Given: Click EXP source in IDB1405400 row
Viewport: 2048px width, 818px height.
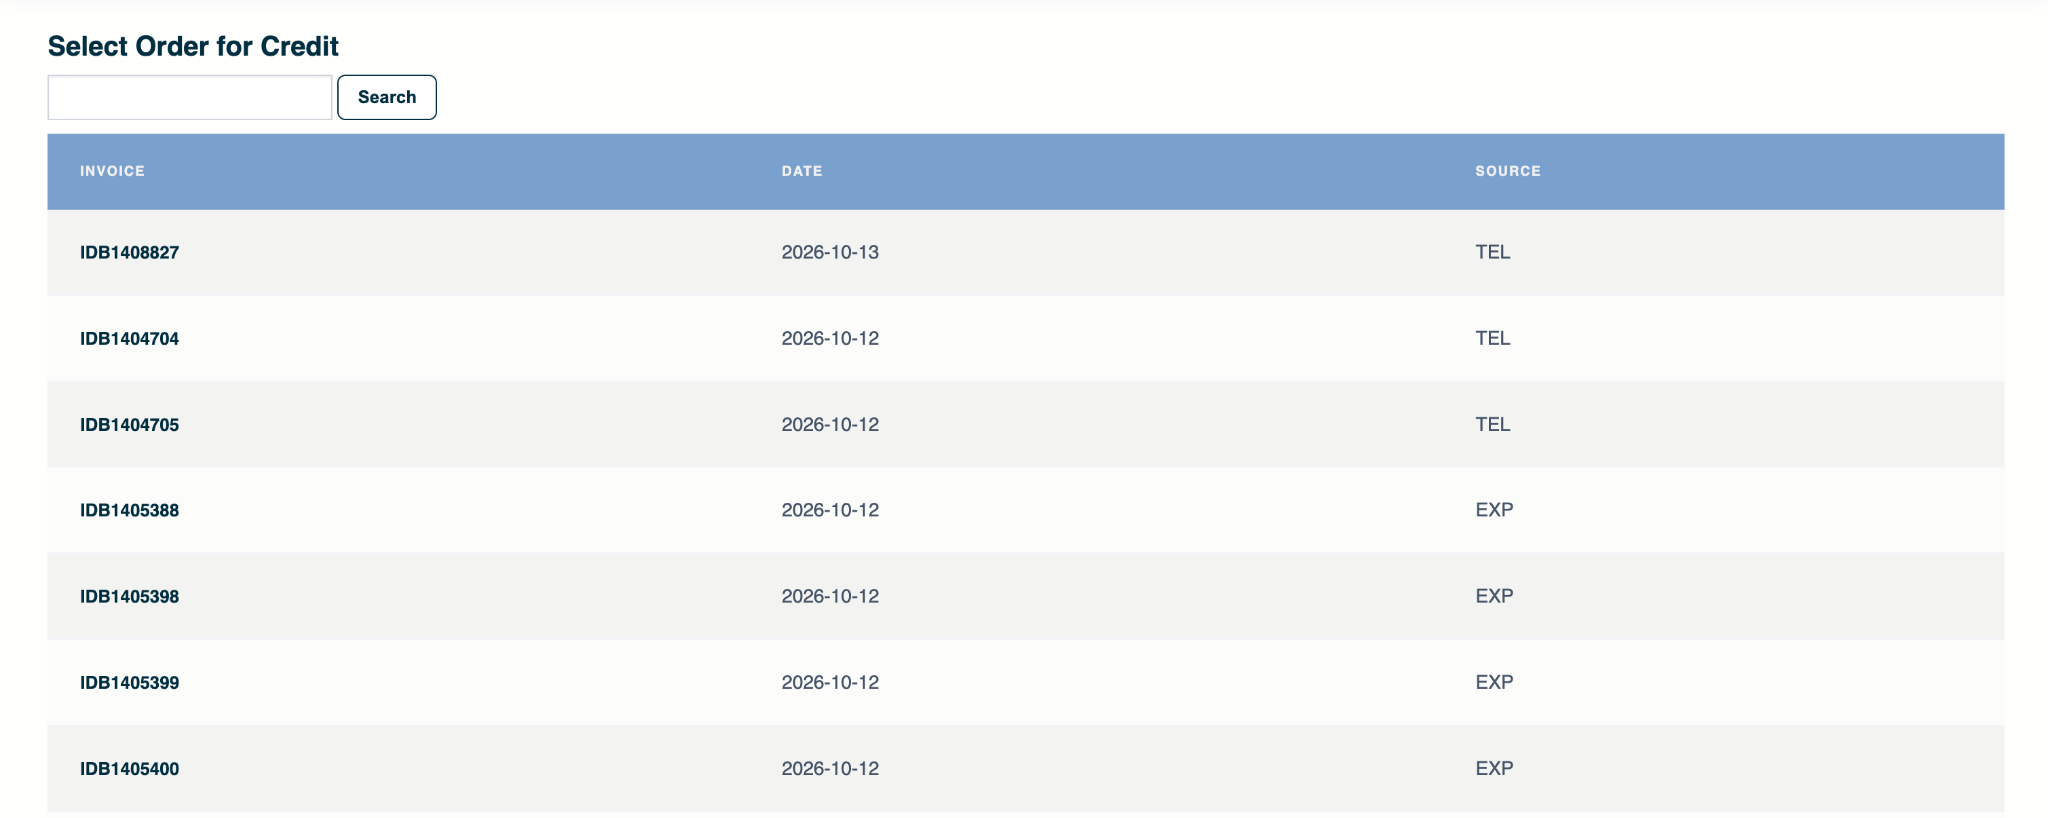Looking at the screenshot, I should click(1494, 768).
